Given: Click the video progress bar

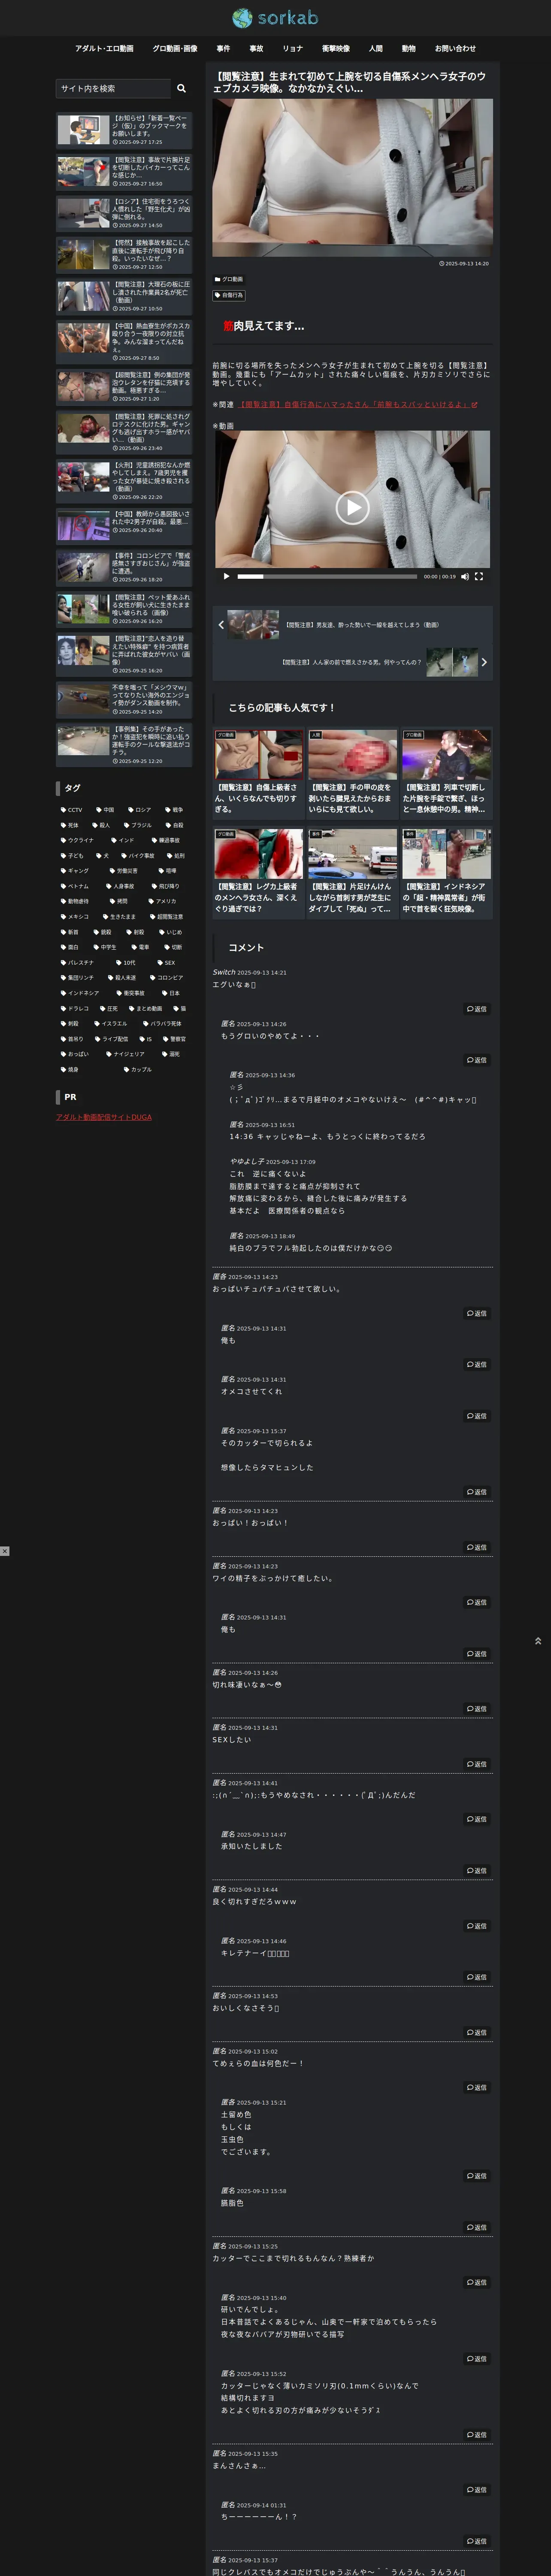Looking at the screenshot, I should [327, 576].
